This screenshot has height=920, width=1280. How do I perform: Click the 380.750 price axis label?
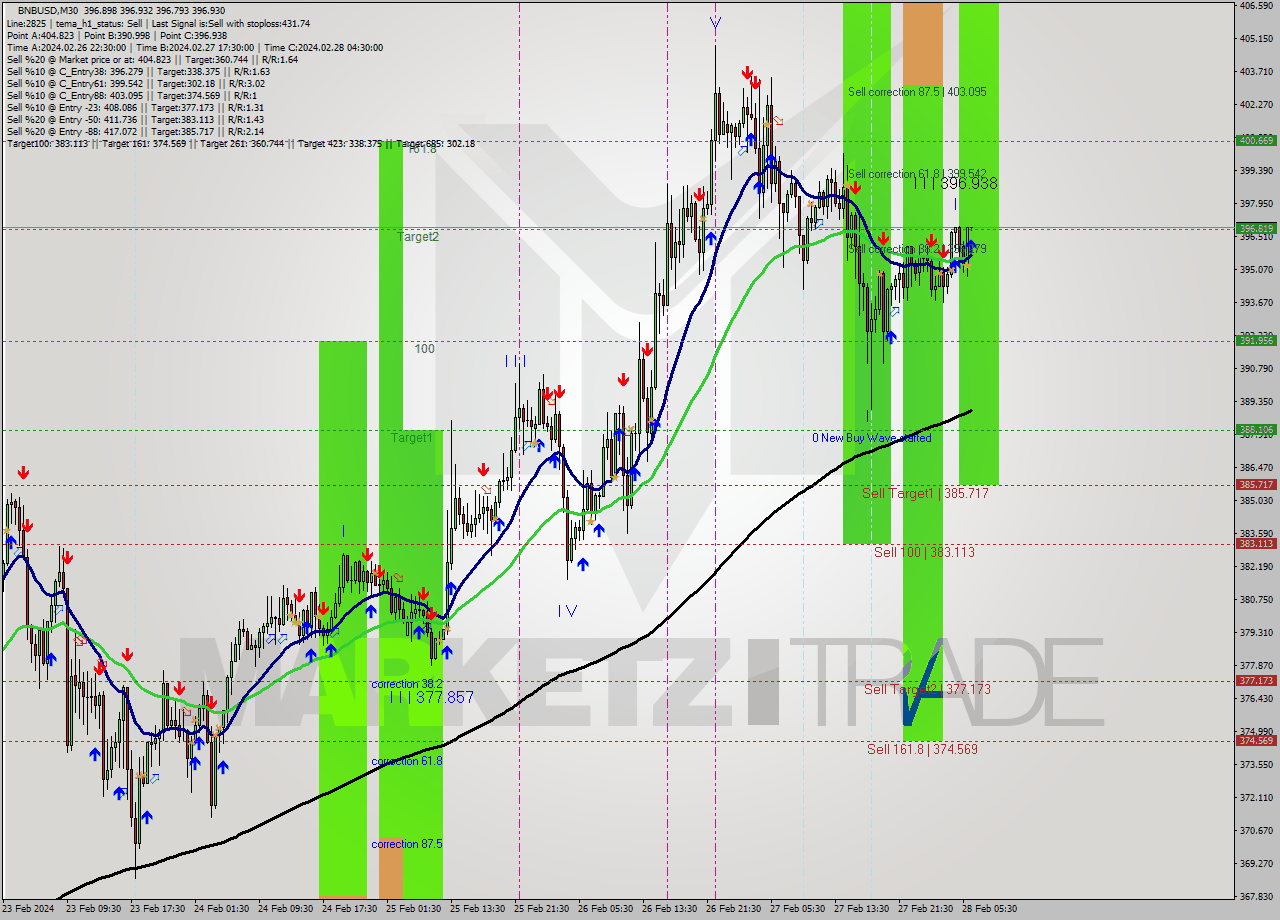(1256, 599)
